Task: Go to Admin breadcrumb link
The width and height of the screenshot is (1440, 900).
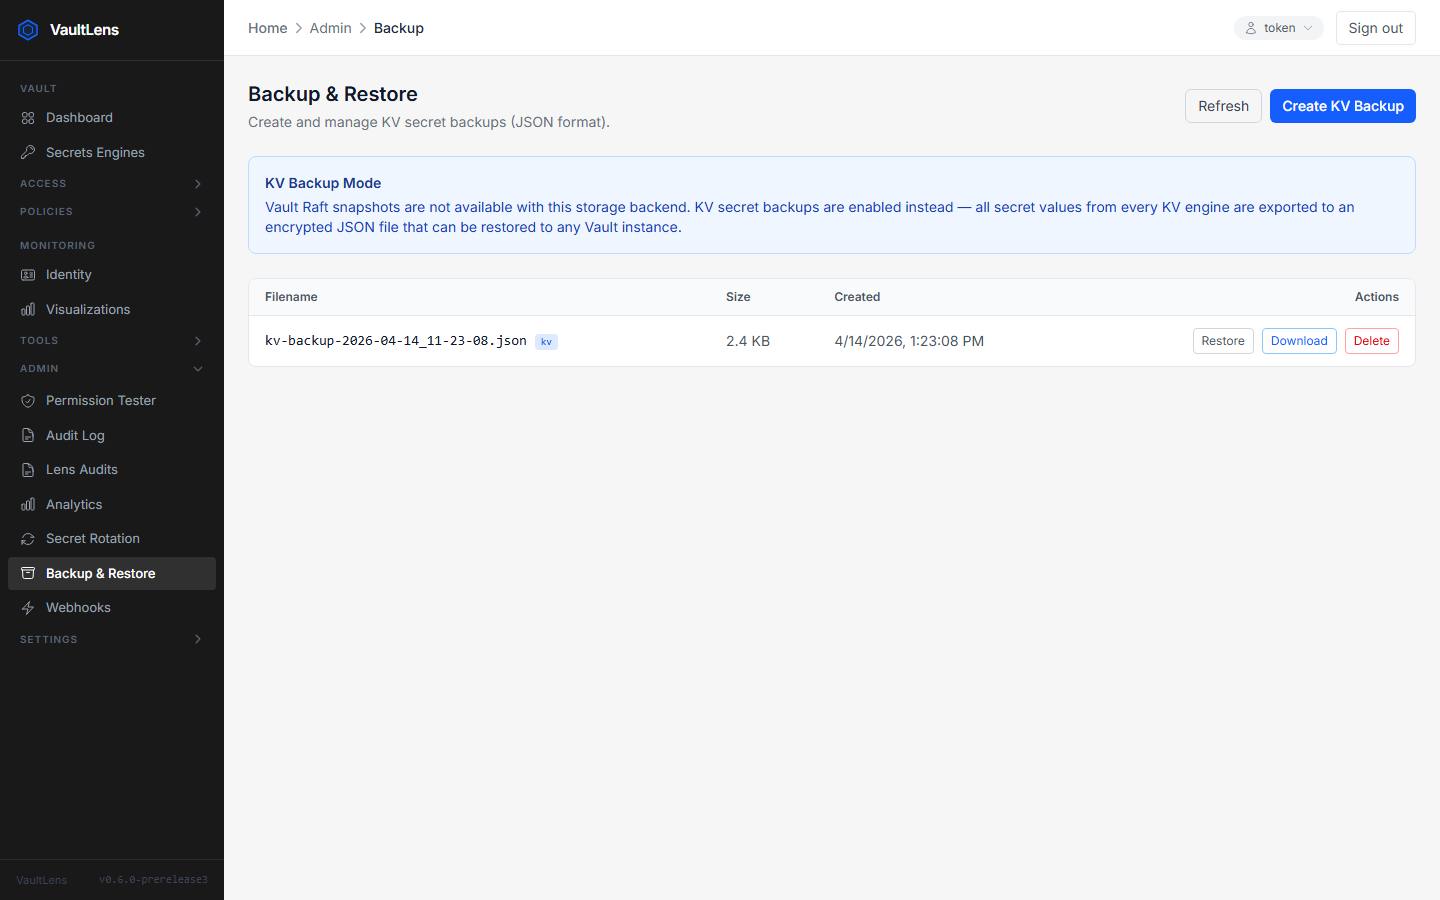Action: (330, 28)
